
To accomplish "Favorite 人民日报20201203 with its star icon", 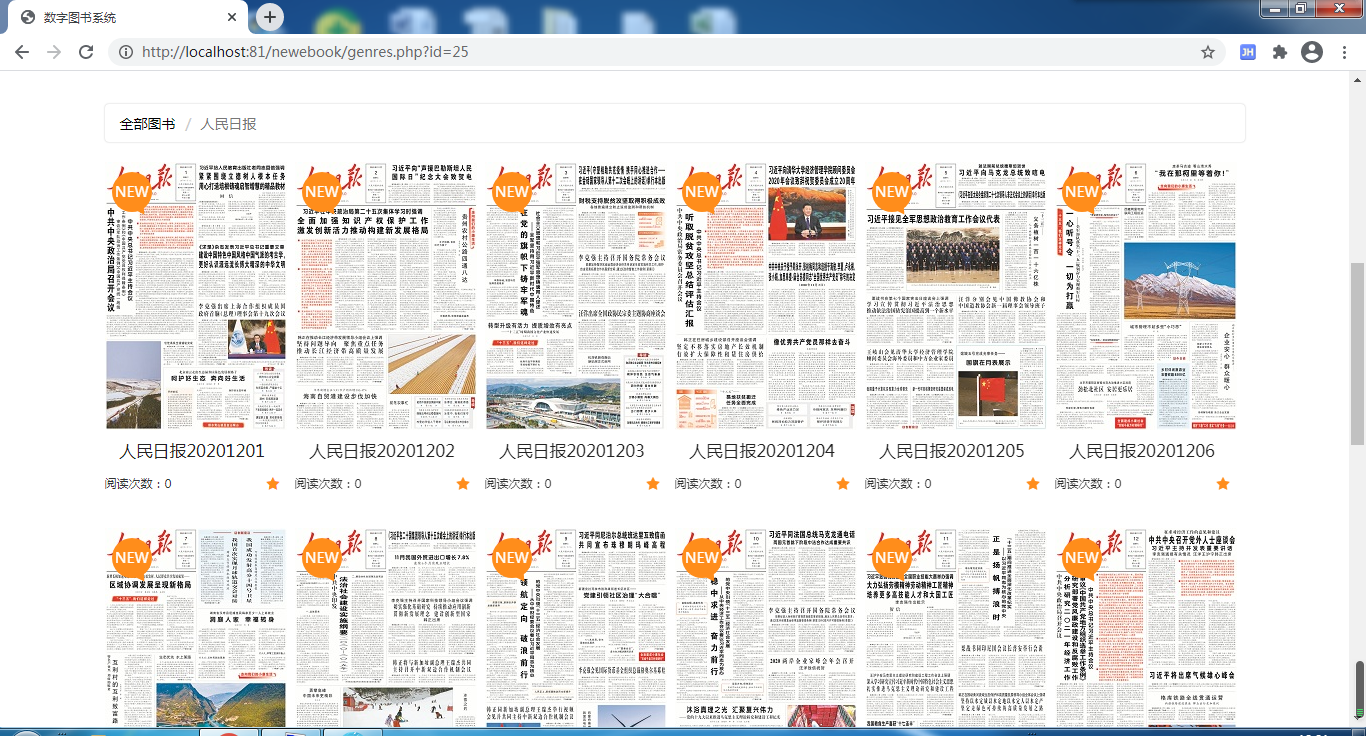I will (653, 484).
